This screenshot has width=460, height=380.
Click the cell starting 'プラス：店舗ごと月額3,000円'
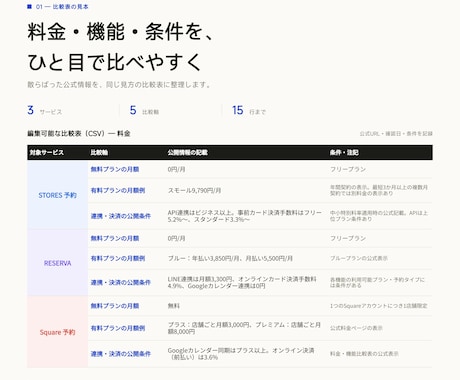(244, 328)
